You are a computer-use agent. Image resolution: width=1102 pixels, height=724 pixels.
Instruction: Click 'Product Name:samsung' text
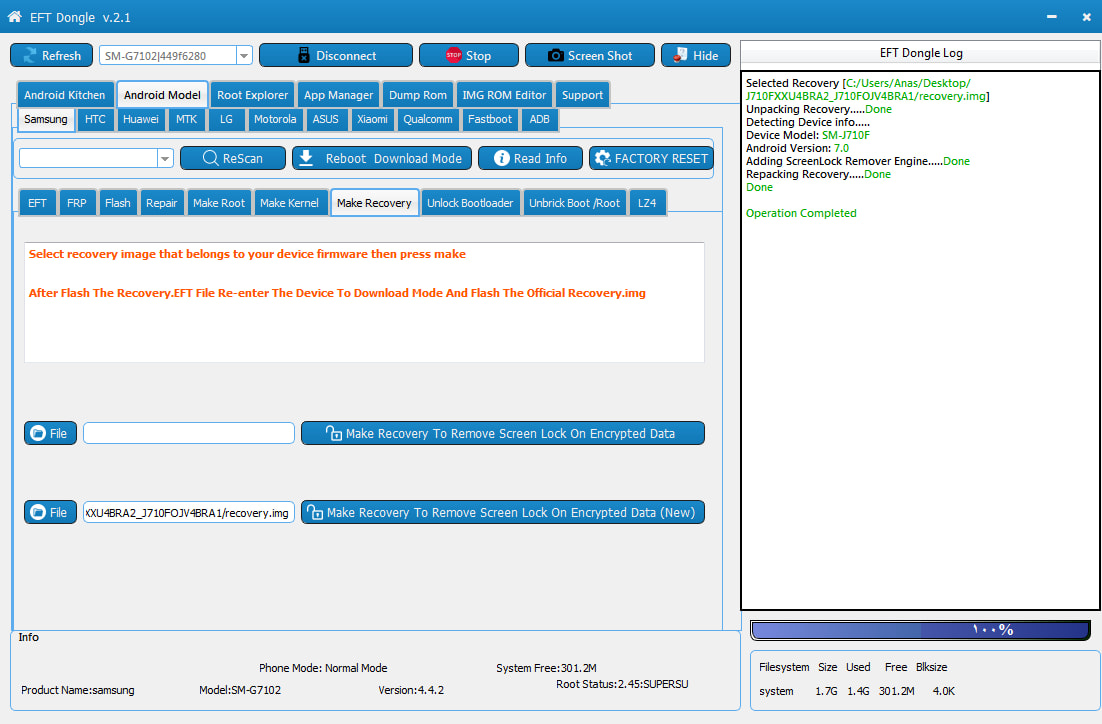click(77, 690)
